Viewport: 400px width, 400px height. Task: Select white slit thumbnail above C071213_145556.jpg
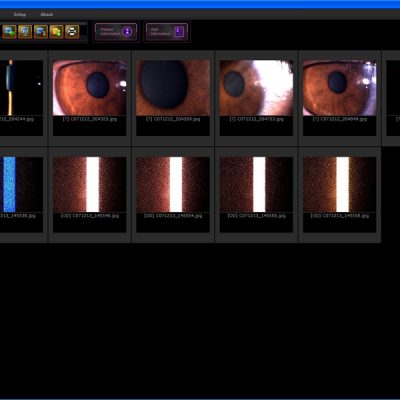tap(256, 184)
